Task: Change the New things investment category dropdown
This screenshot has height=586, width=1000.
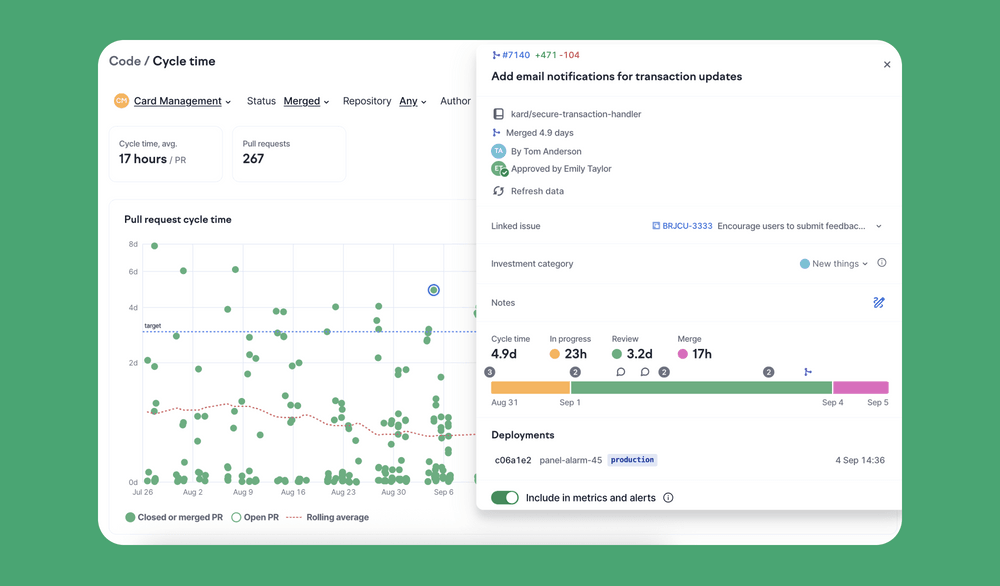Action: click(840, 263)
